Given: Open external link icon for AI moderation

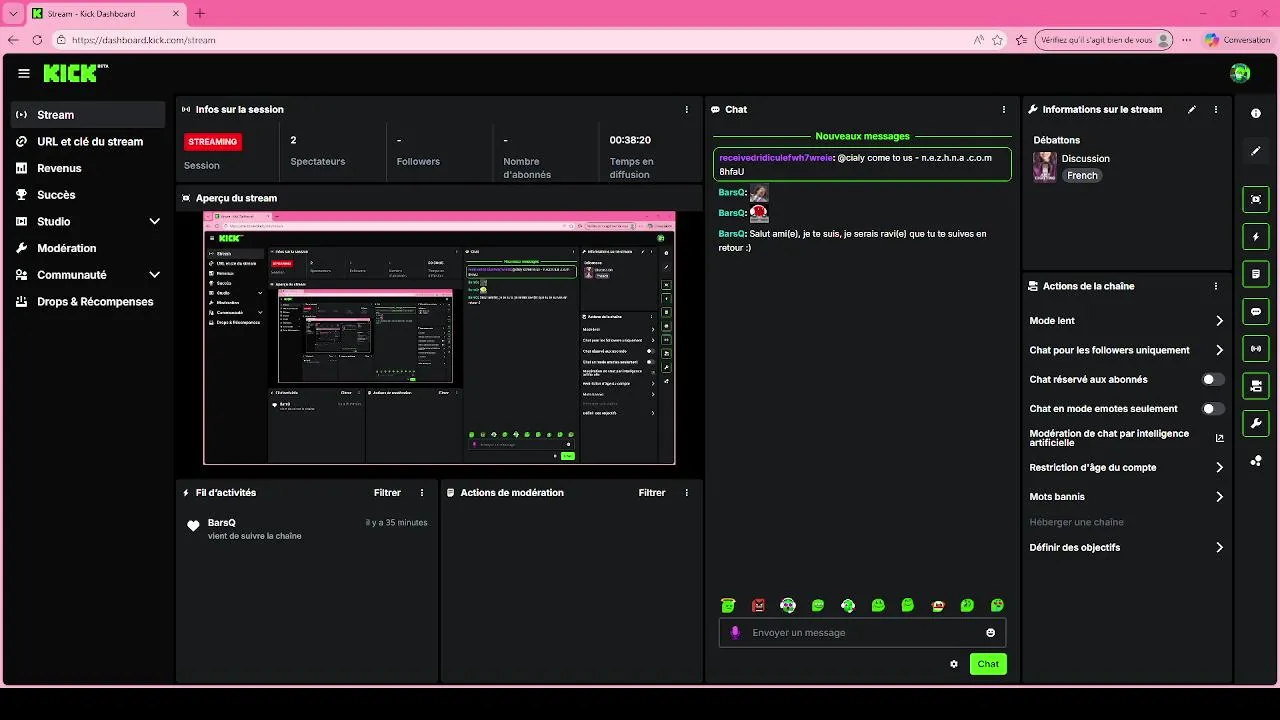Looking at the screenshot, I should click(1219, 438).
